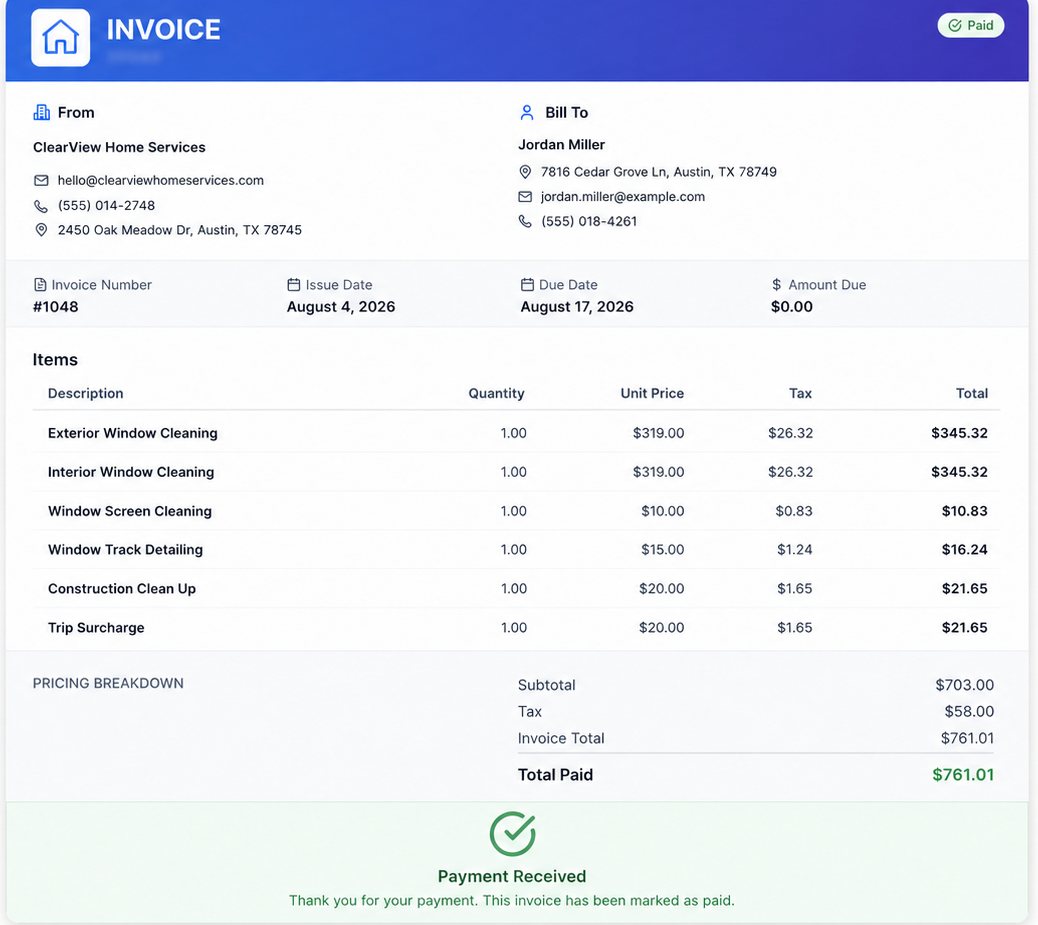
Task: Click document icon next to Invoice Number
Action: point(40,285)
